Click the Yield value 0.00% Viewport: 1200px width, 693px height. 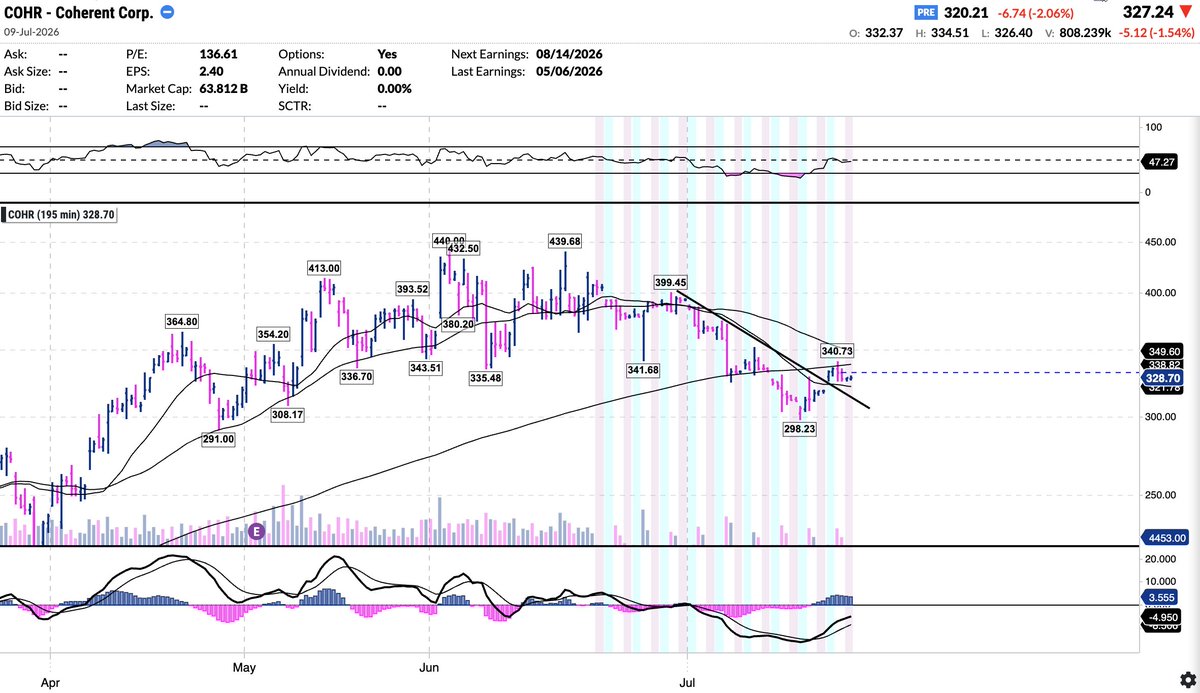pyautogui.click(x=396, y=88)
